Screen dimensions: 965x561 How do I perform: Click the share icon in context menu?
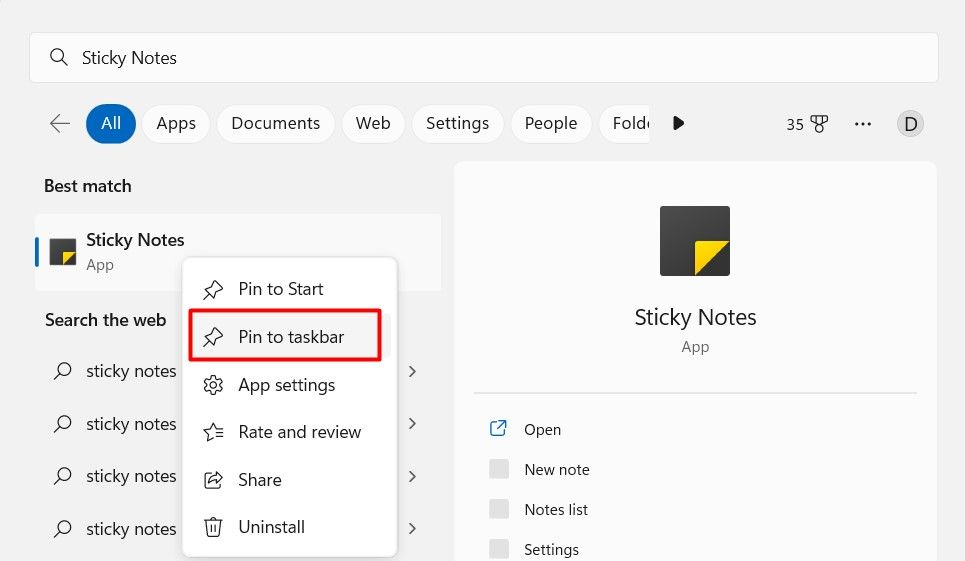213,480
